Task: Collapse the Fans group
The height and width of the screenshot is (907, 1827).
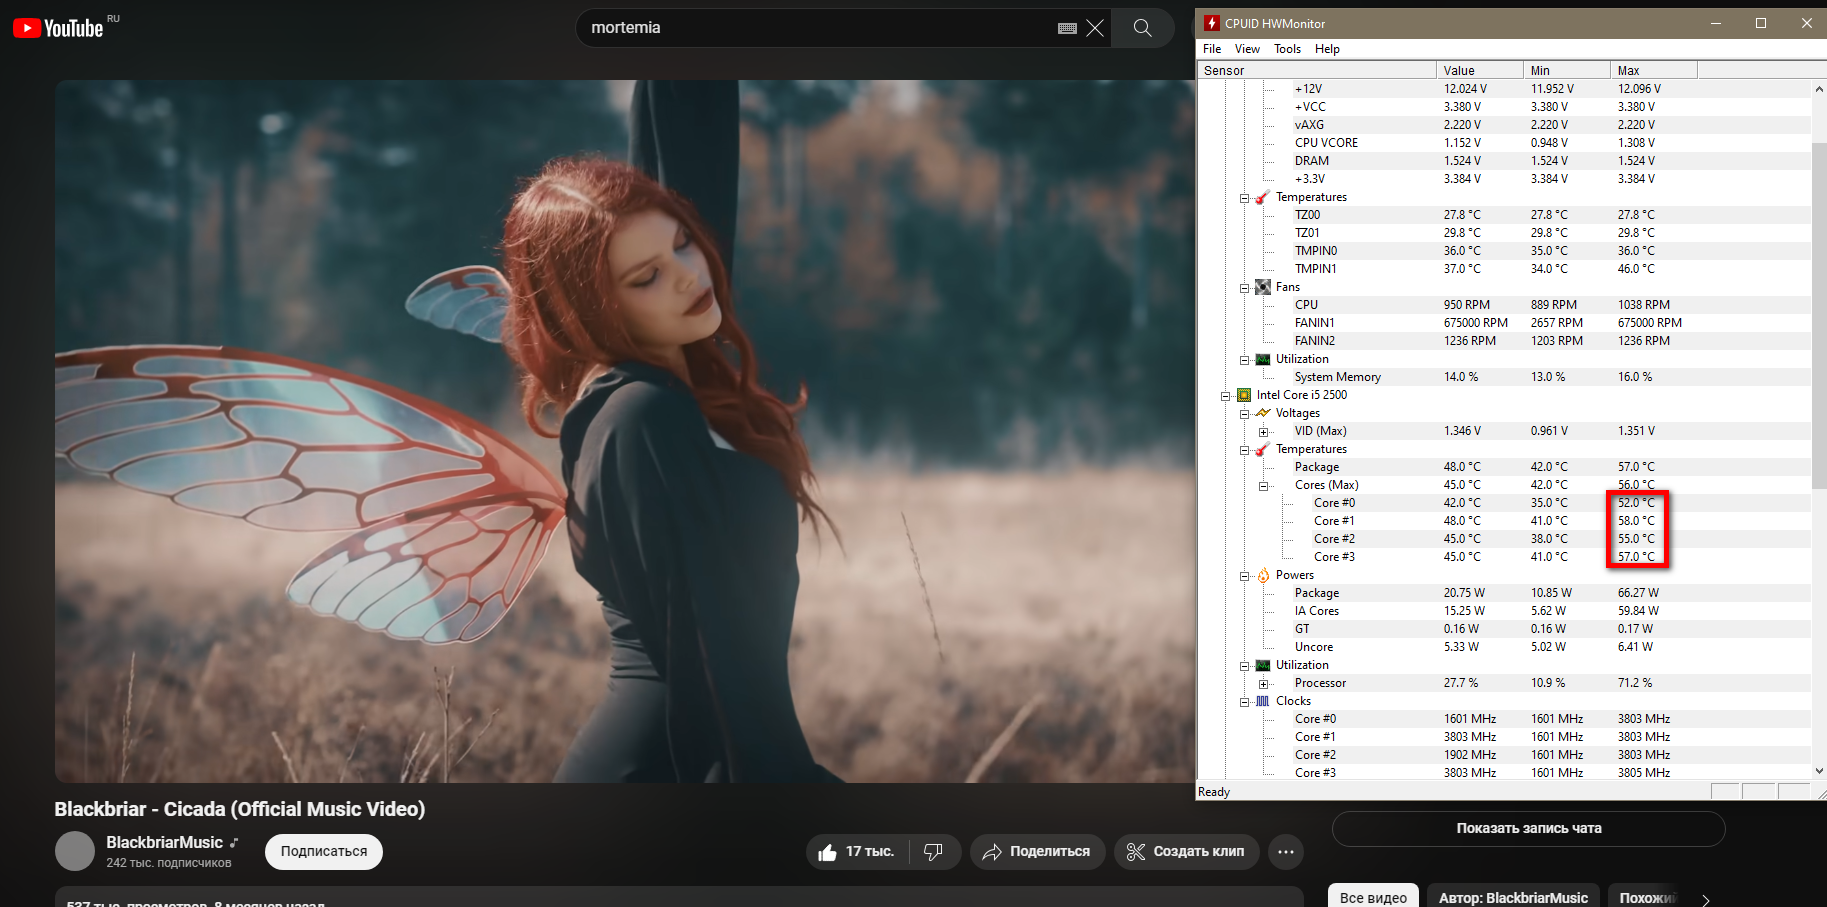Action: coord(1245,288)
